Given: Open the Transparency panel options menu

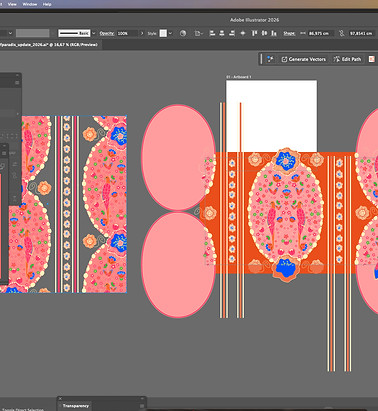Looking at the screenshot, I should [142, 406].
